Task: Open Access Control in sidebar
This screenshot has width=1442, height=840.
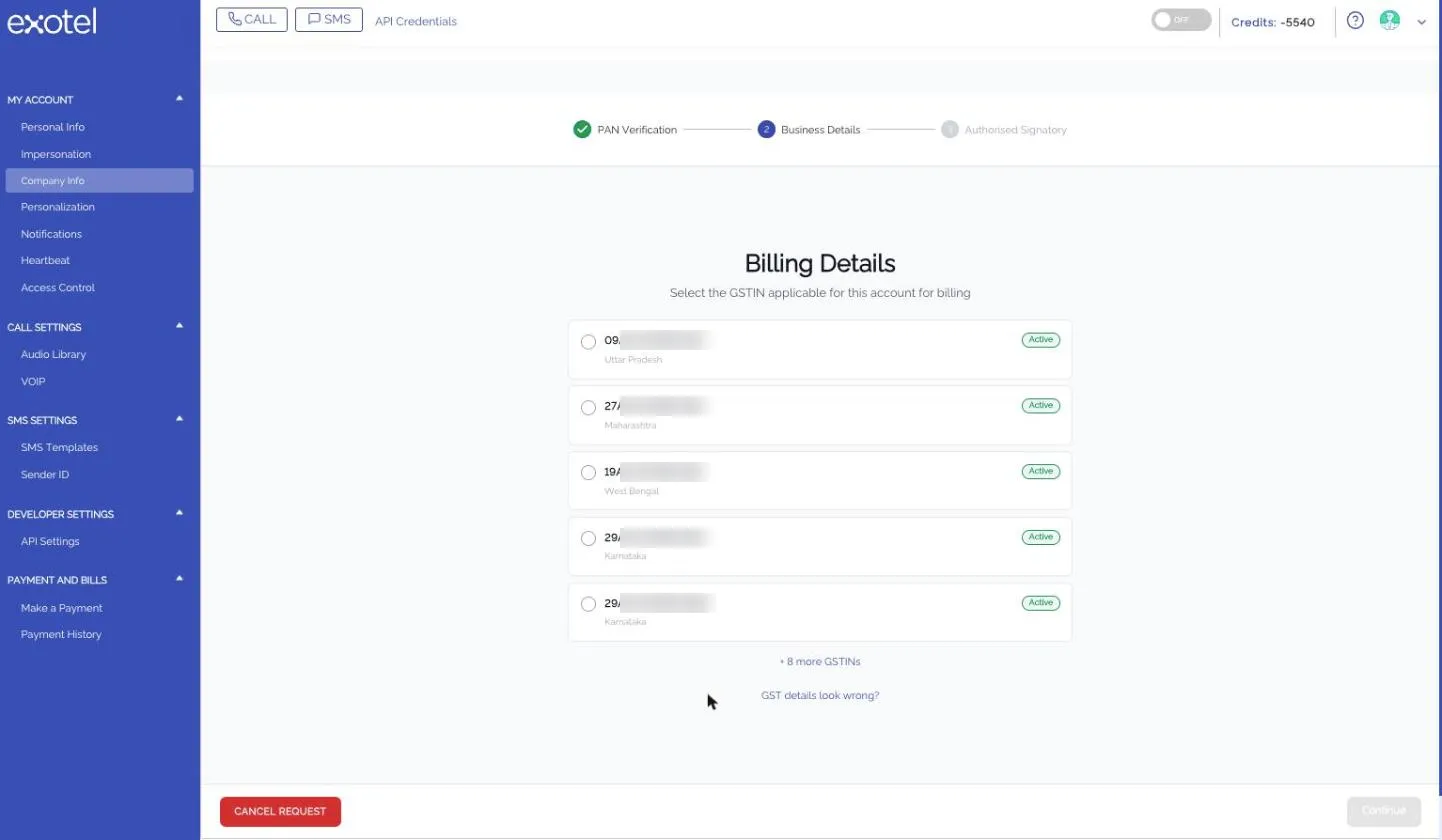Action: pyautogui.click(x=58, y=287)
